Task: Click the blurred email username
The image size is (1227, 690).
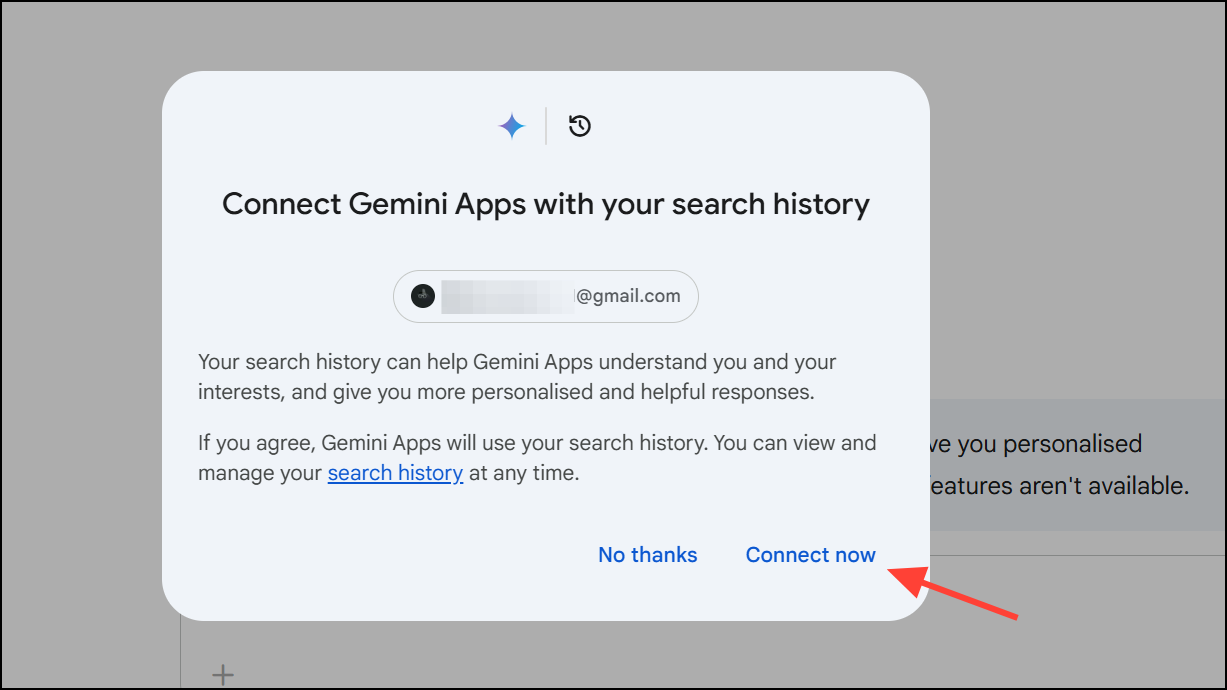Action: (x=508, y=296)
